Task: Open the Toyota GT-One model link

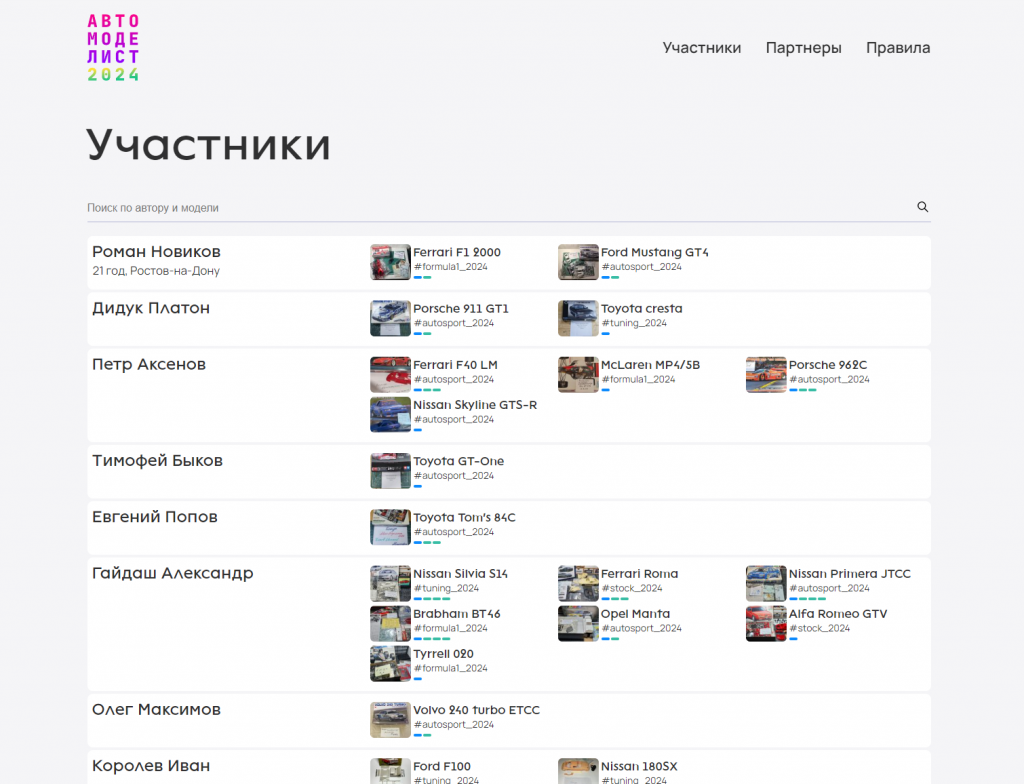Action: [458, 461]
